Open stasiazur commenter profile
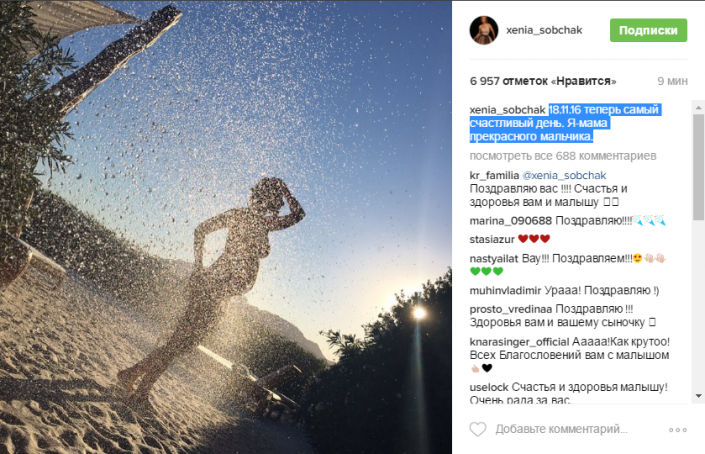This screenshot has height=454, width=705. [x=492, y=240]
